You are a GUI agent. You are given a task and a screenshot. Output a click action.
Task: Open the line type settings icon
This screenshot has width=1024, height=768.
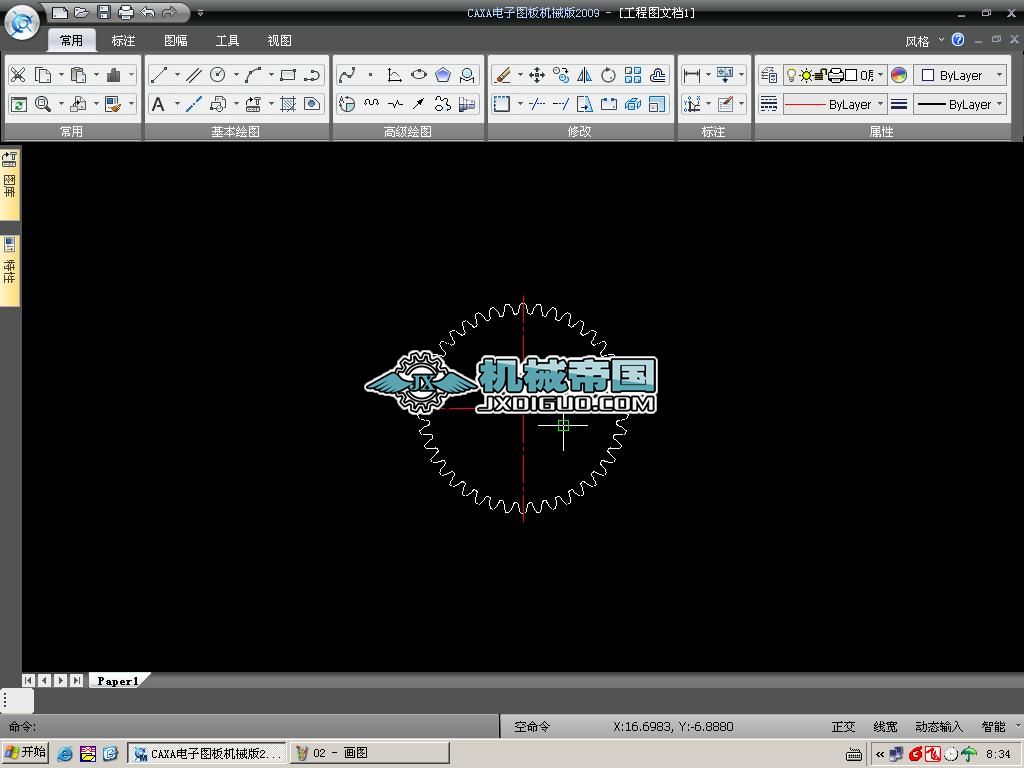[x=769, y=104]
